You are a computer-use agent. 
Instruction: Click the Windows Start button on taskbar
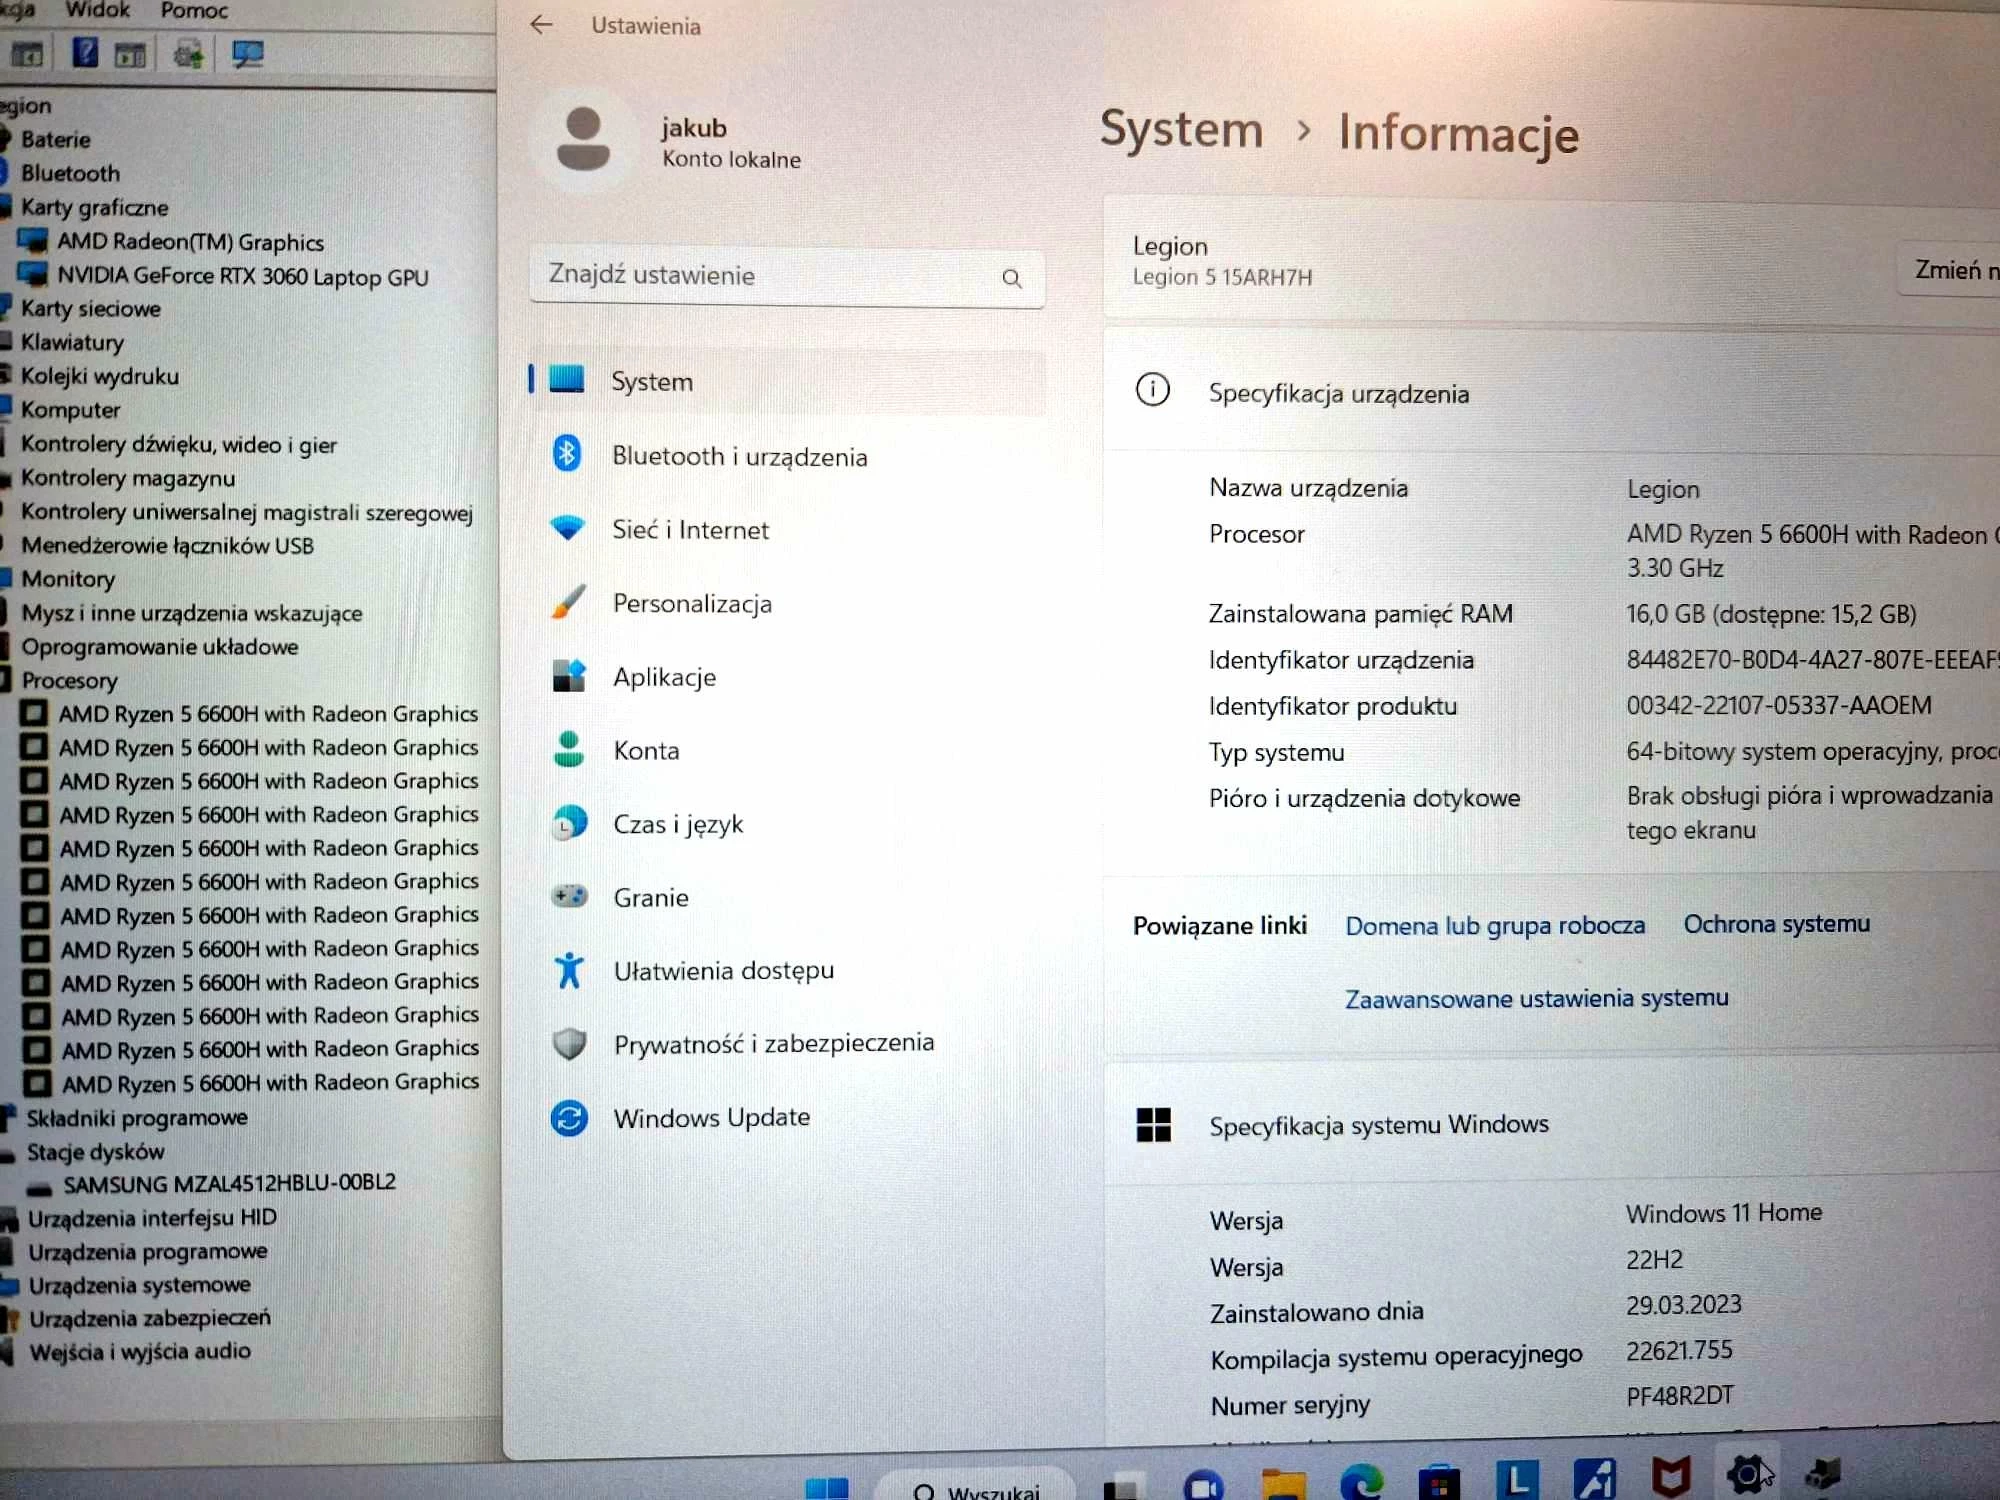(827, 1487)
